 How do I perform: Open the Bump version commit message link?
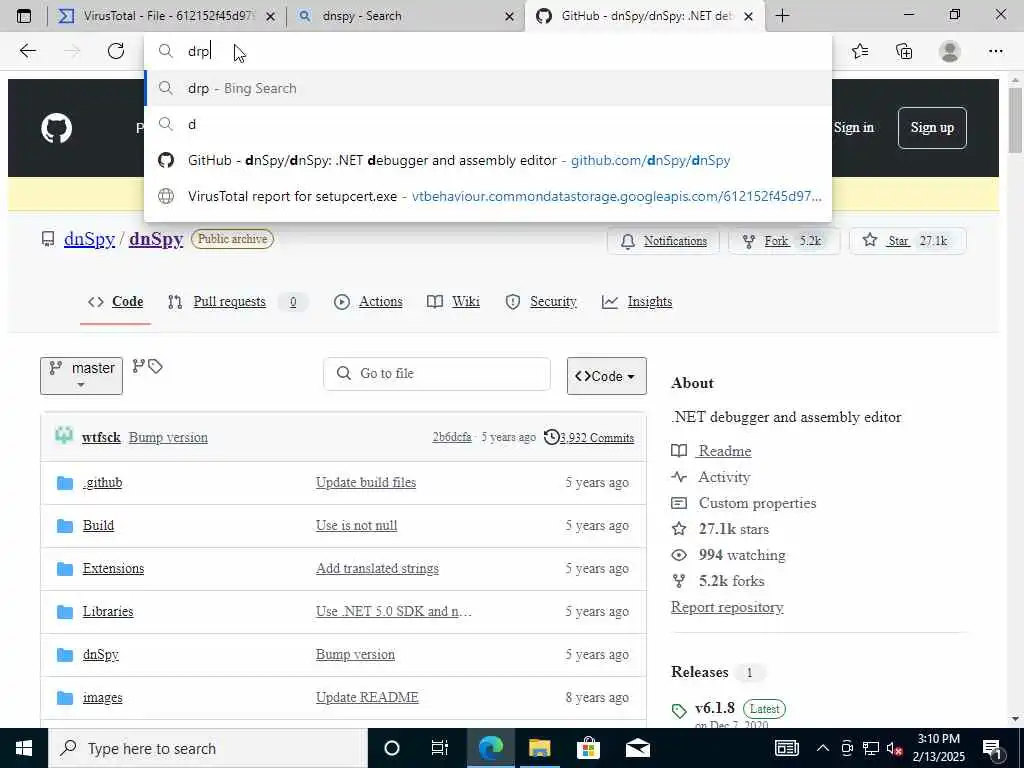(168, 438)
